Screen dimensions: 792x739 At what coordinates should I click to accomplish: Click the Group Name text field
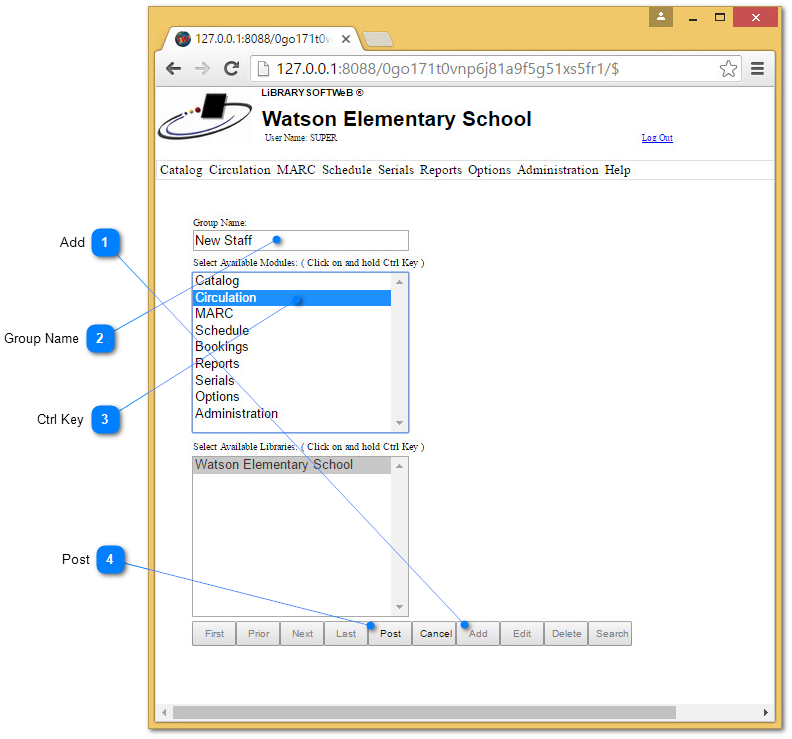[x=300, y=240]
